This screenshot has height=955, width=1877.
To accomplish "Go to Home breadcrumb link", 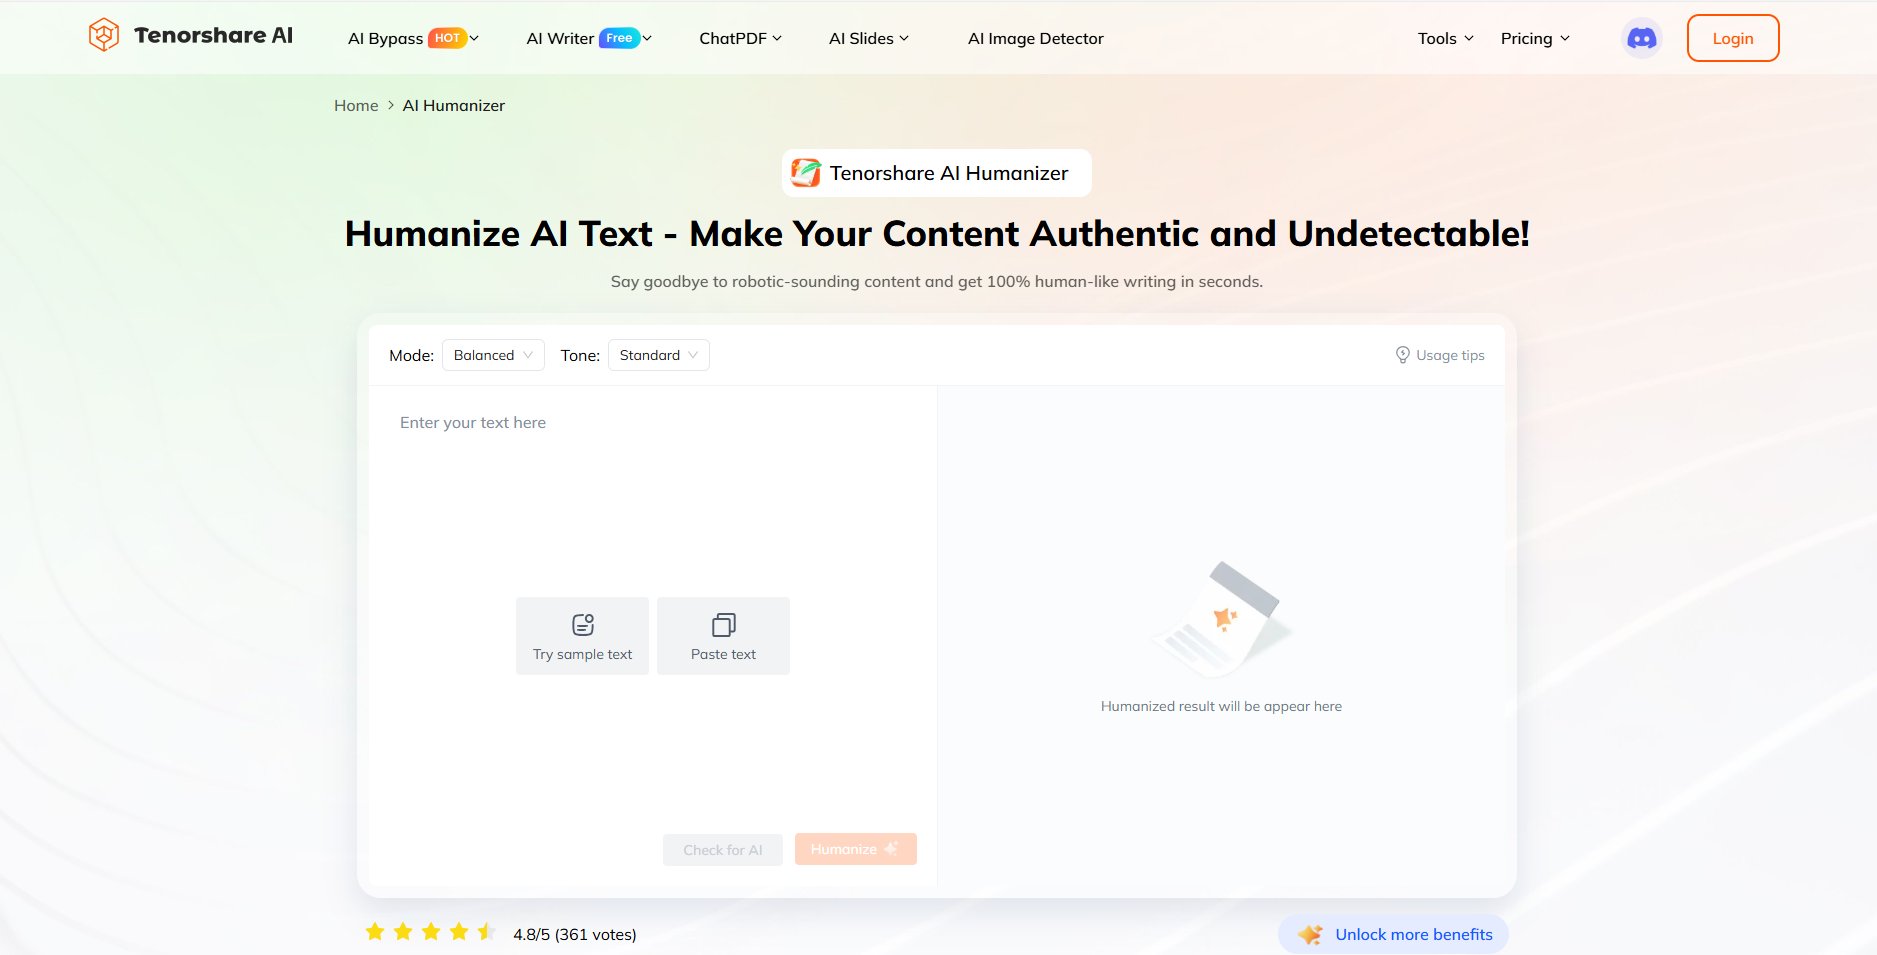I will click(356, 106).
